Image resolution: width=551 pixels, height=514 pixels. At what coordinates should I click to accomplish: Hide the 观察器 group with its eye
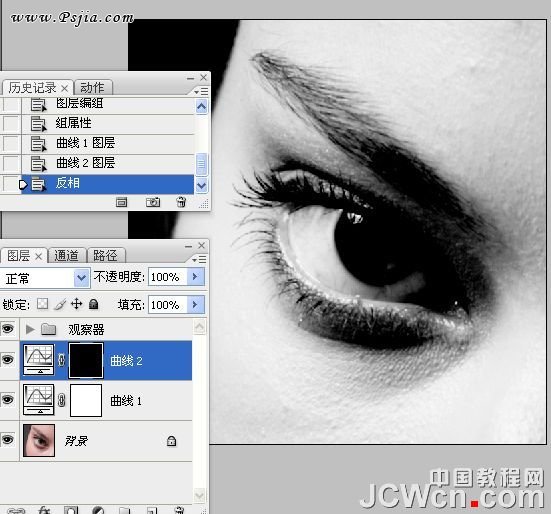pyautogui.click(x=8, y=329)
